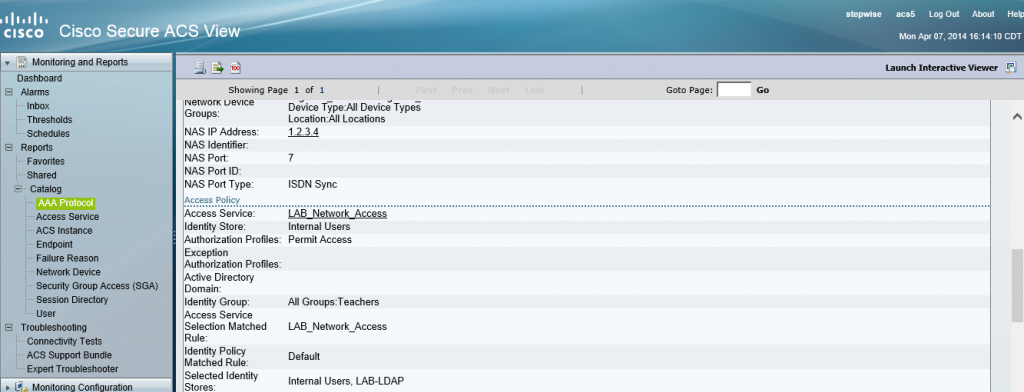1024x392 pixels.
Task: Click the Next page link
Action: (x=498, y=90)
